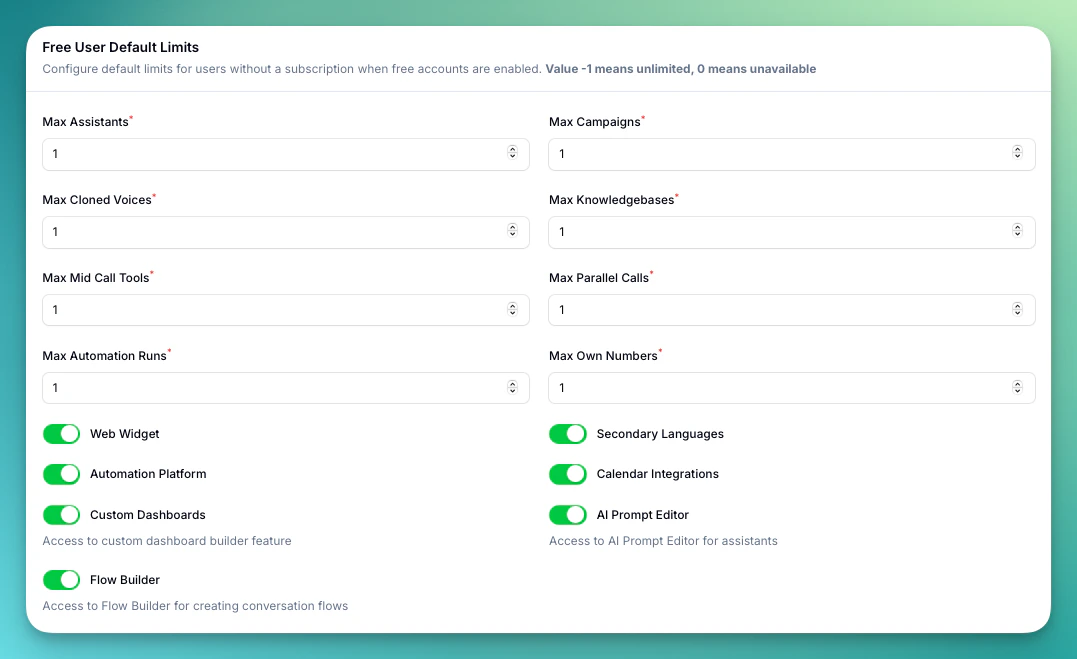The width and height of the screenshot is (1077, 659).
Task: Click the Max Mid Call Tools label
Action: [x=96, y=278]
